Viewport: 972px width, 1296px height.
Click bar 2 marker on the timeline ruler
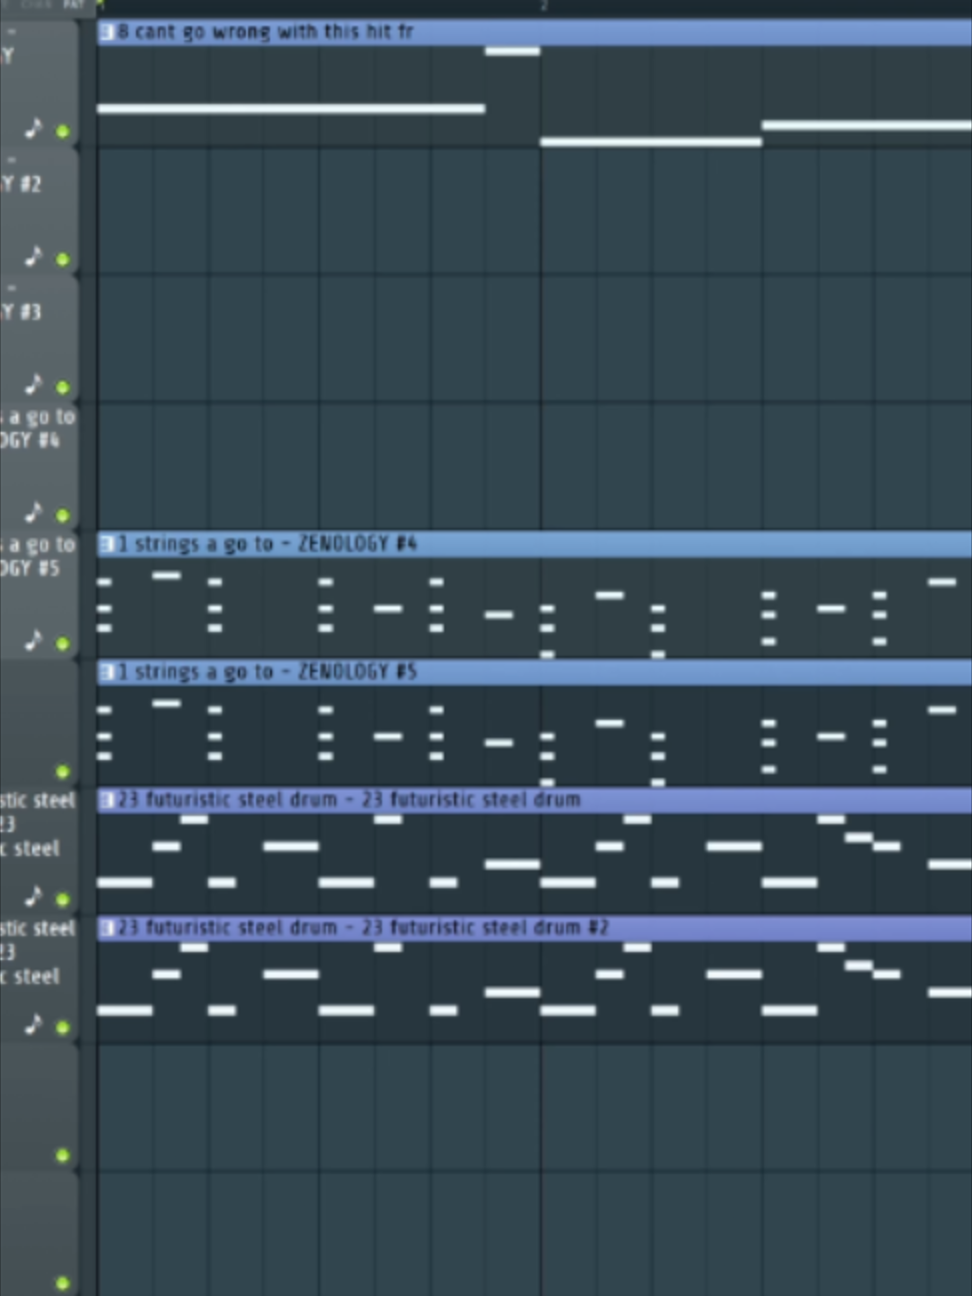coord(544,6)
